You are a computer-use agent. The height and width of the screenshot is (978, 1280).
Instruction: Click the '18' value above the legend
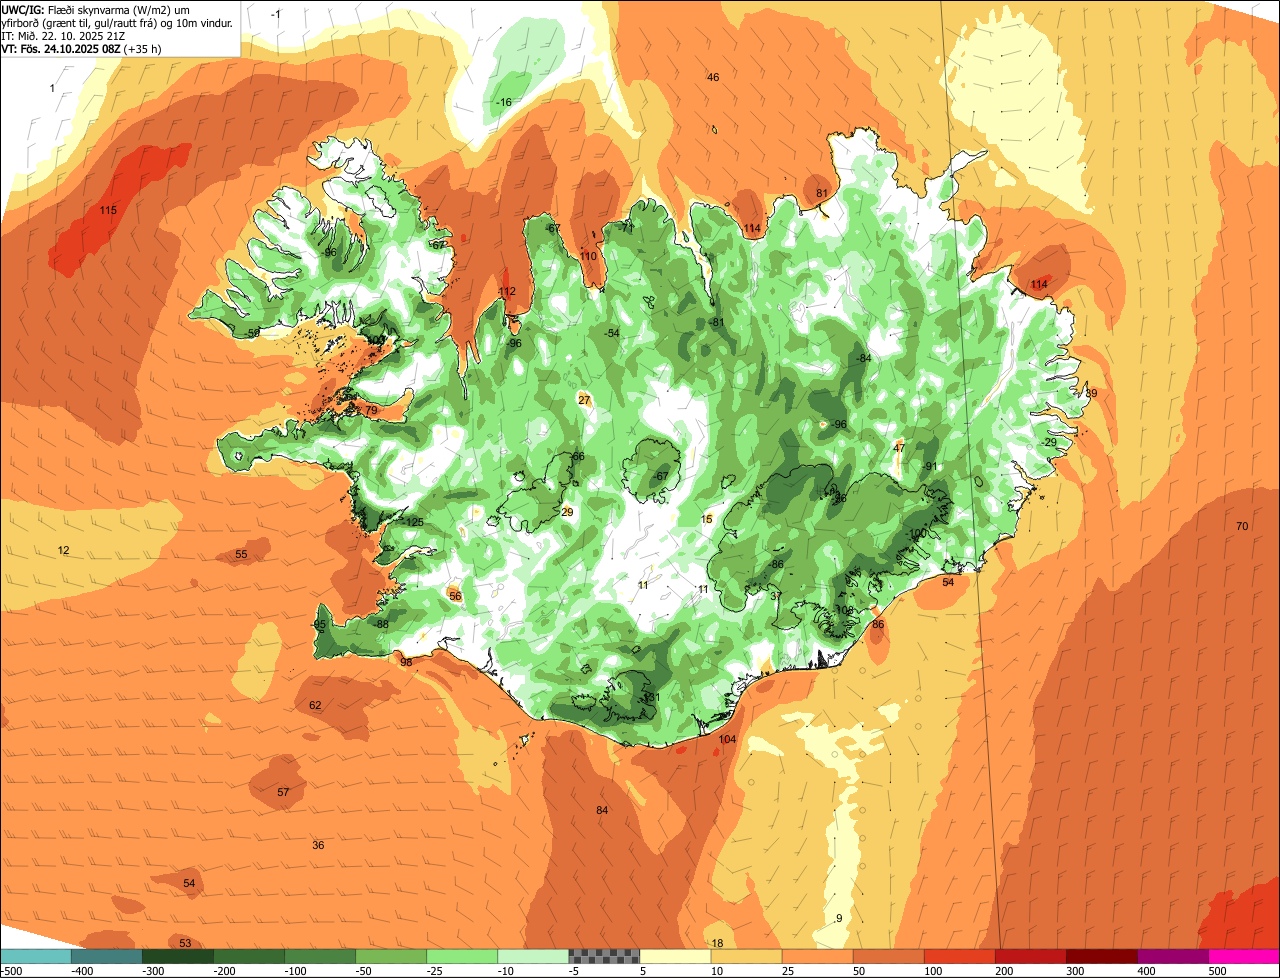coord(717,943)
